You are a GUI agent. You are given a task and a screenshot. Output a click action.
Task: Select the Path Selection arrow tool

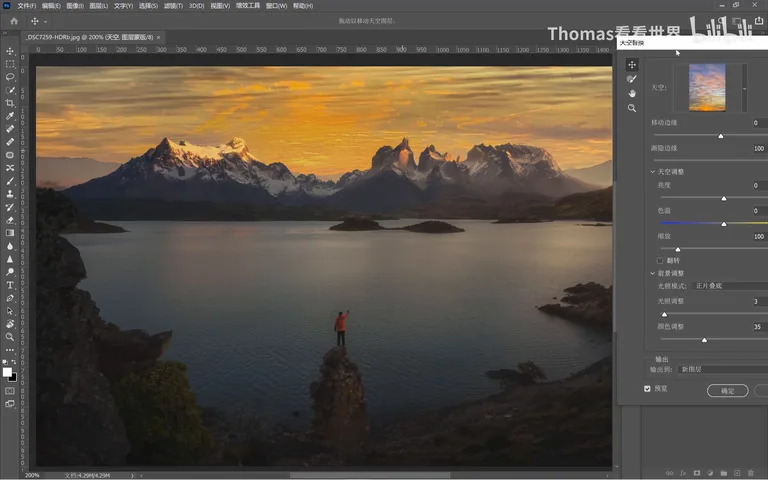(x=10, y=311)
